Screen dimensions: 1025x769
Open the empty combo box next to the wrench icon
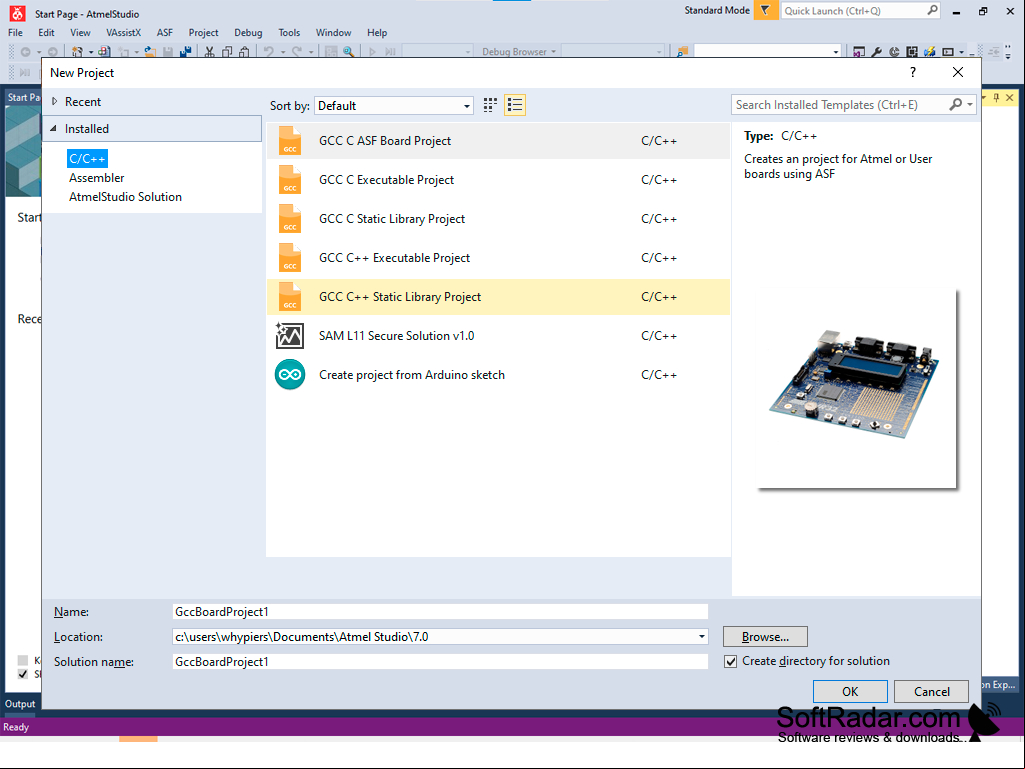[x=767, y=52]
